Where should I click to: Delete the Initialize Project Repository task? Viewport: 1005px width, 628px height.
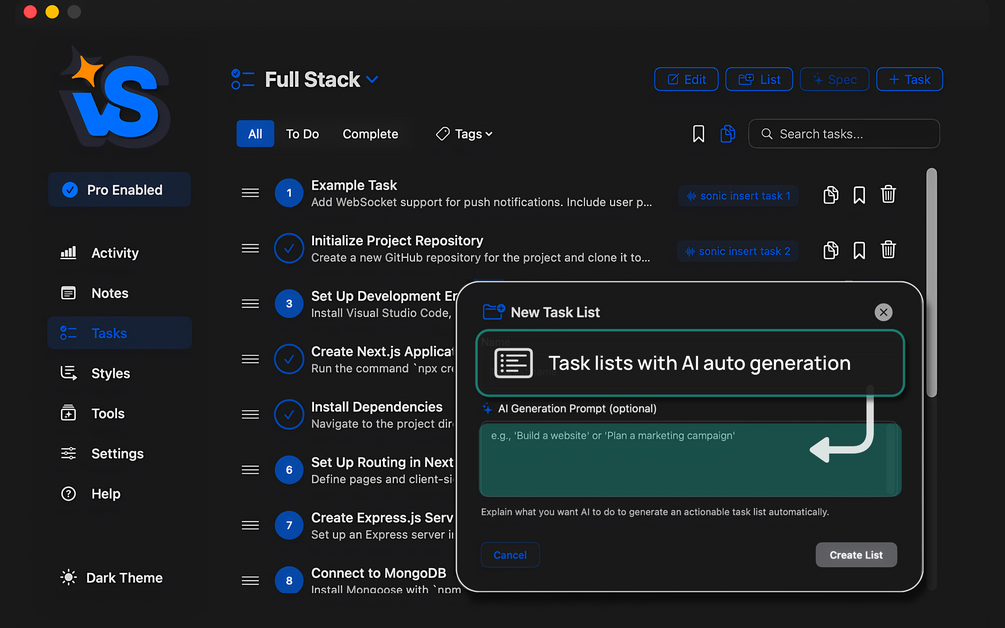tap(888, 250)
